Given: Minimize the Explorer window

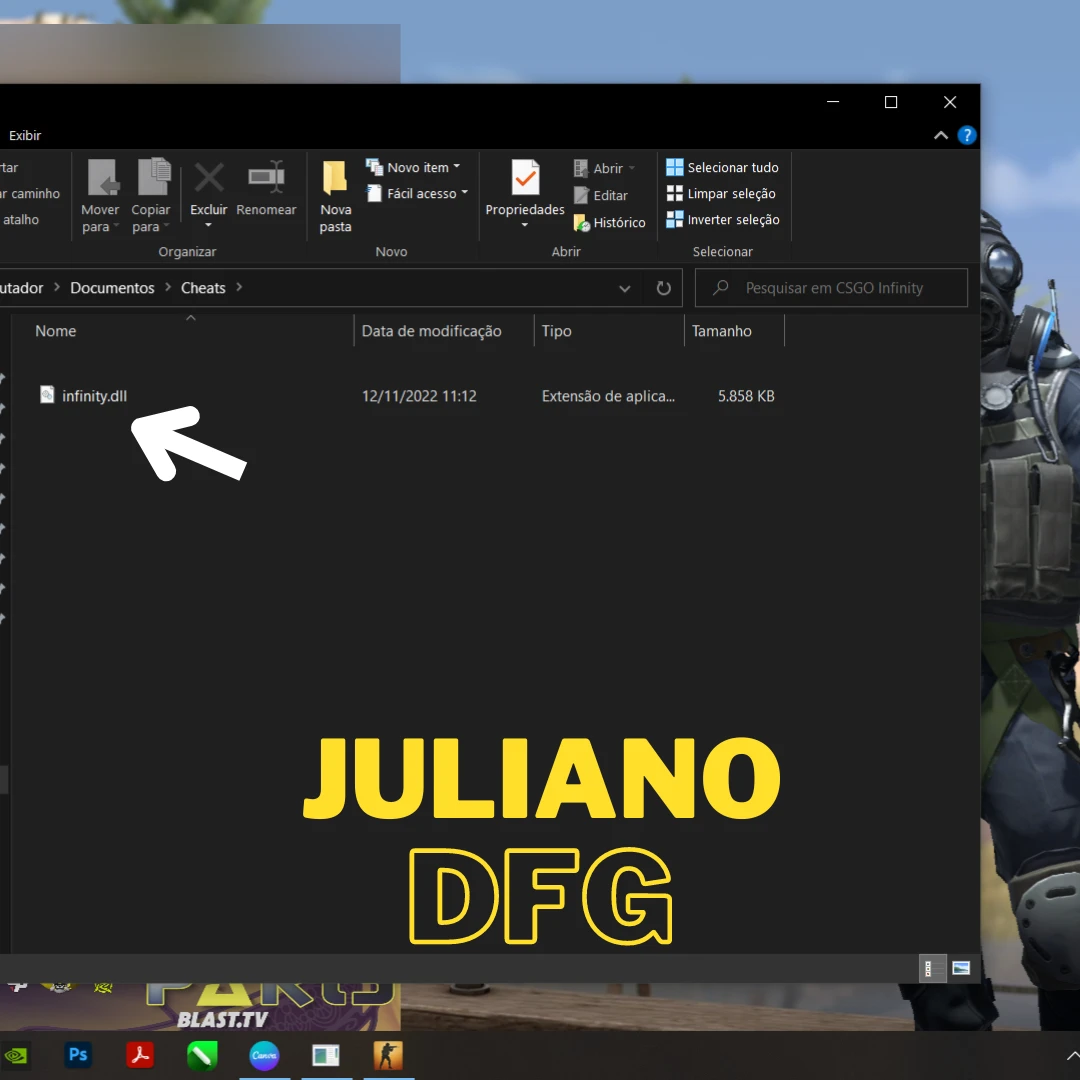Looking at the screenshot, I should [x=833, y=102].
